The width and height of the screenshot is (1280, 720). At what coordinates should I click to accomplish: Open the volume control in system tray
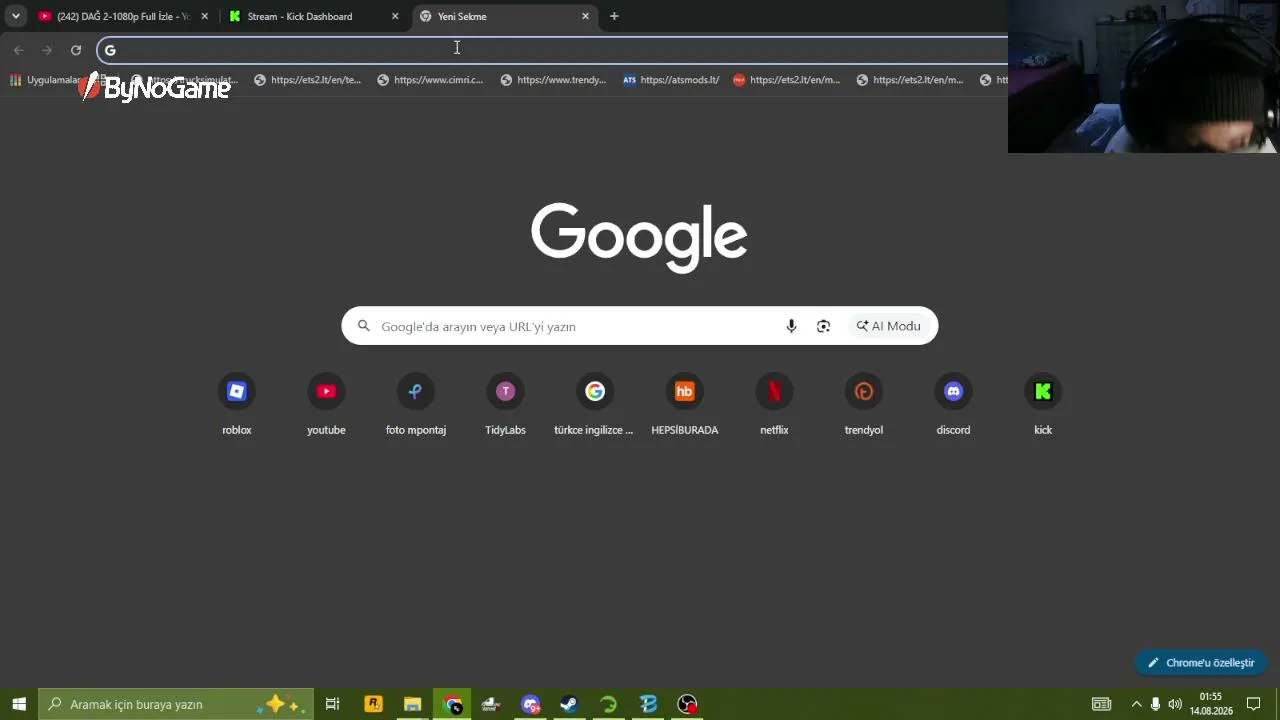point(1175,704)
